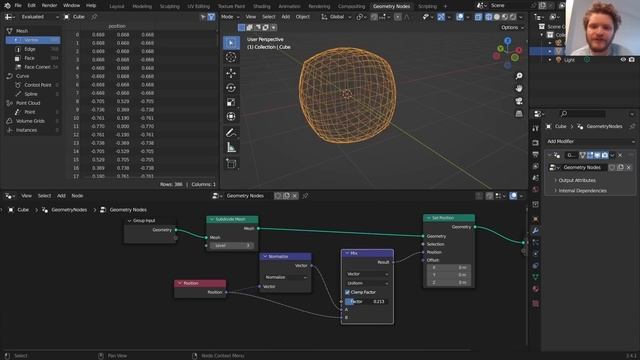Open the object Mode dropdown in viewport

(230, 17)
